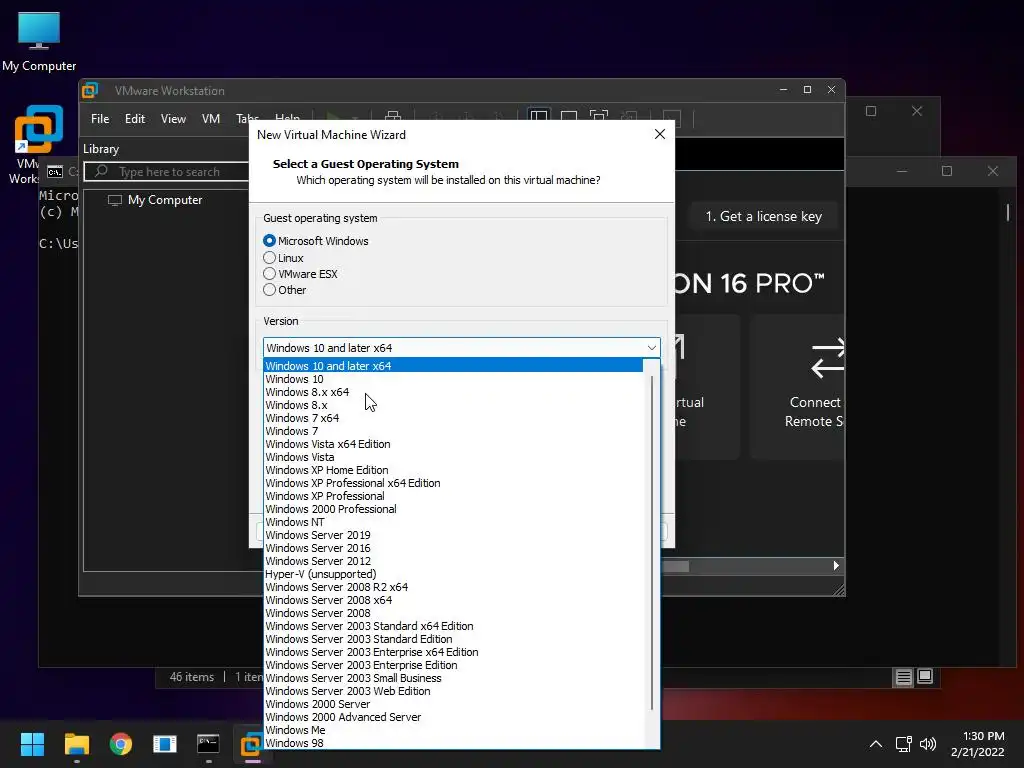1024x768 pixels.
Task: Click the Connect to Remote Server tile
Action: 798,387
